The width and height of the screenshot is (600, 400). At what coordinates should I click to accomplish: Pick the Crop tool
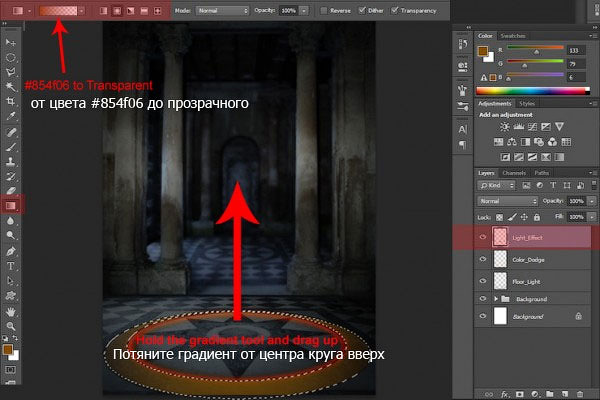(x=11, y=102)
